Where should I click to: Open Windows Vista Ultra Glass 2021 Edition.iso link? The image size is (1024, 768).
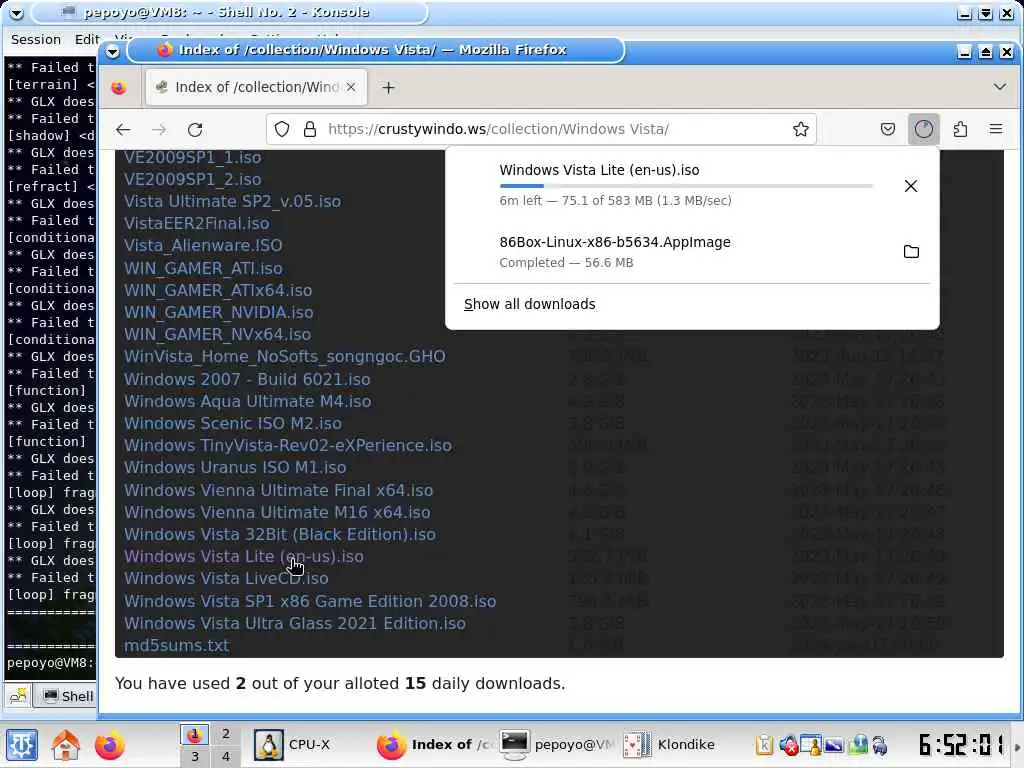pyautogui.click(x=295, y=623)
